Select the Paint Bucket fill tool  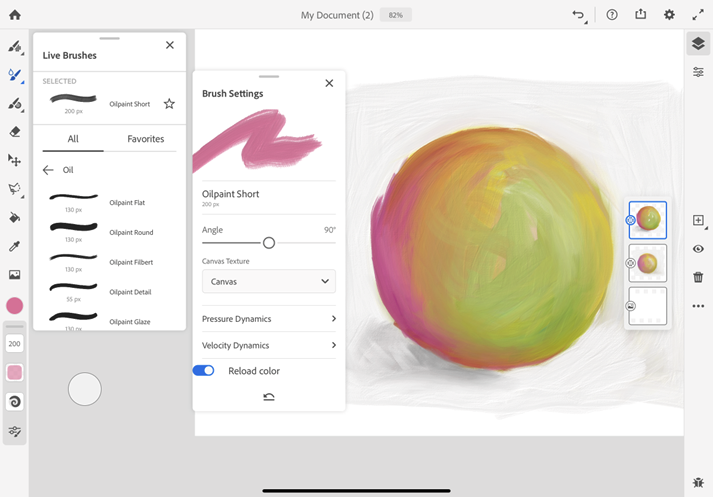[15, 217]
